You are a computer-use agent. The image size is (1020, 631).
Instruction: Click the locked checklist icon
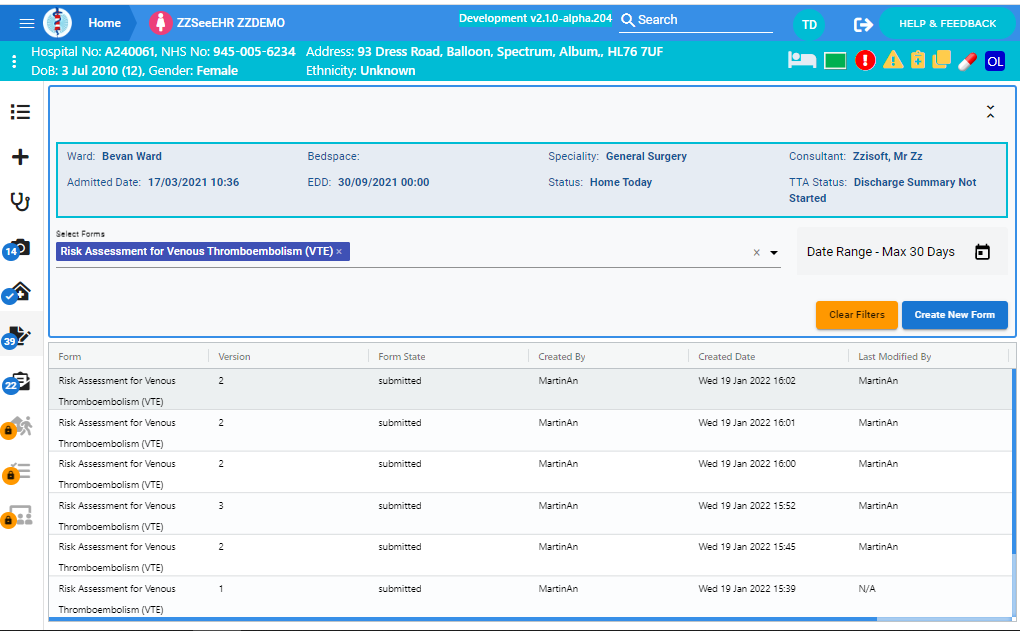(x=18, y=472)
